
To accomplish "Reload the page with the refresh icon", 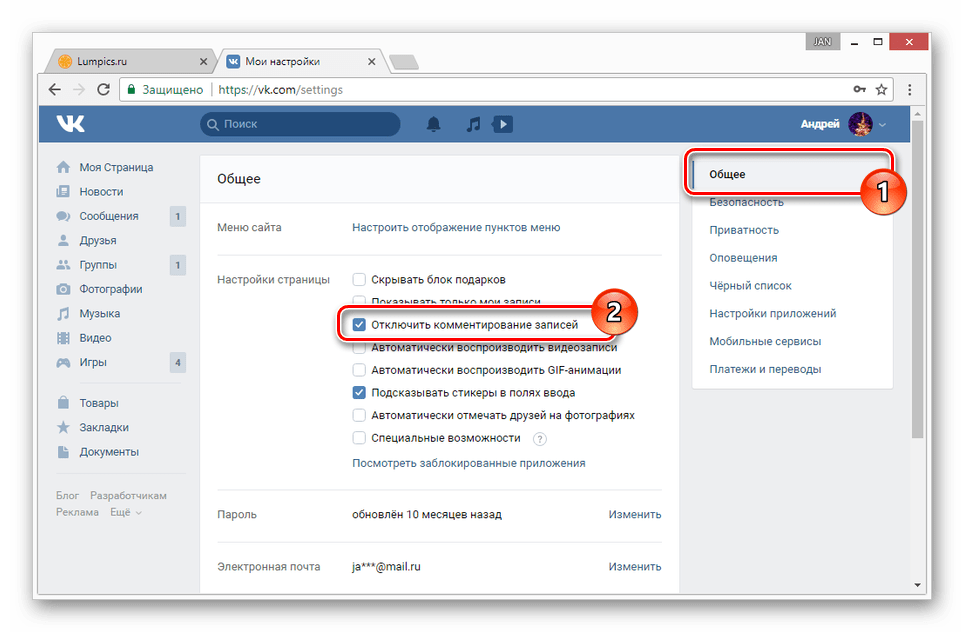I will [x=103, y=90].
